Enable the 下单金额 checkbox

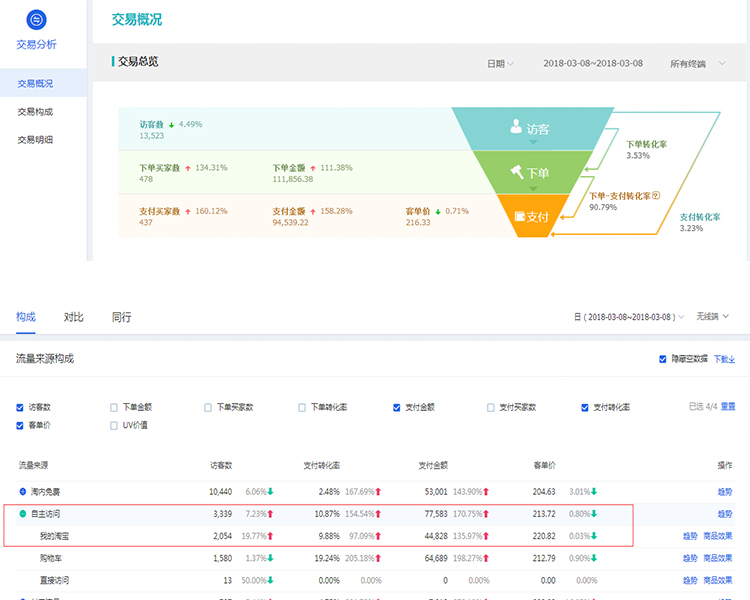pyautogui.click(x=114, y=408)
